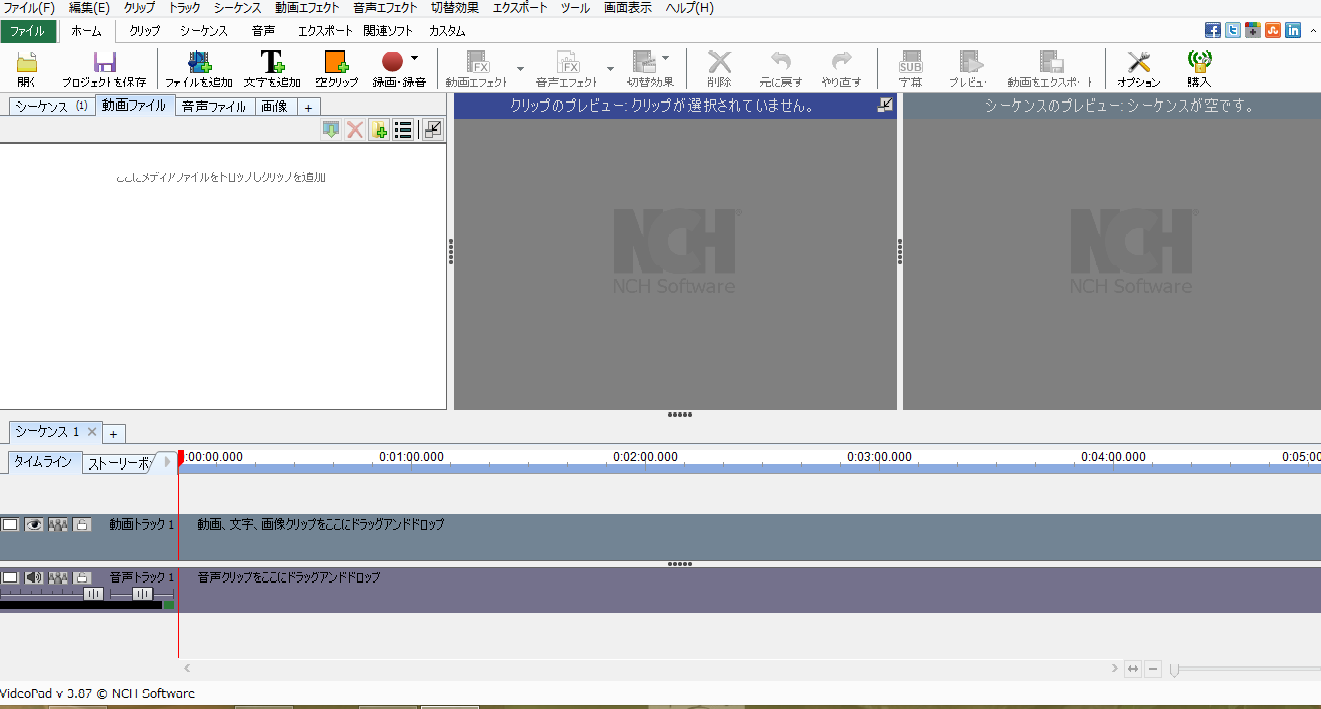Switch to 画像 bin tab
1321x709 pixels.
pos(274,106)
